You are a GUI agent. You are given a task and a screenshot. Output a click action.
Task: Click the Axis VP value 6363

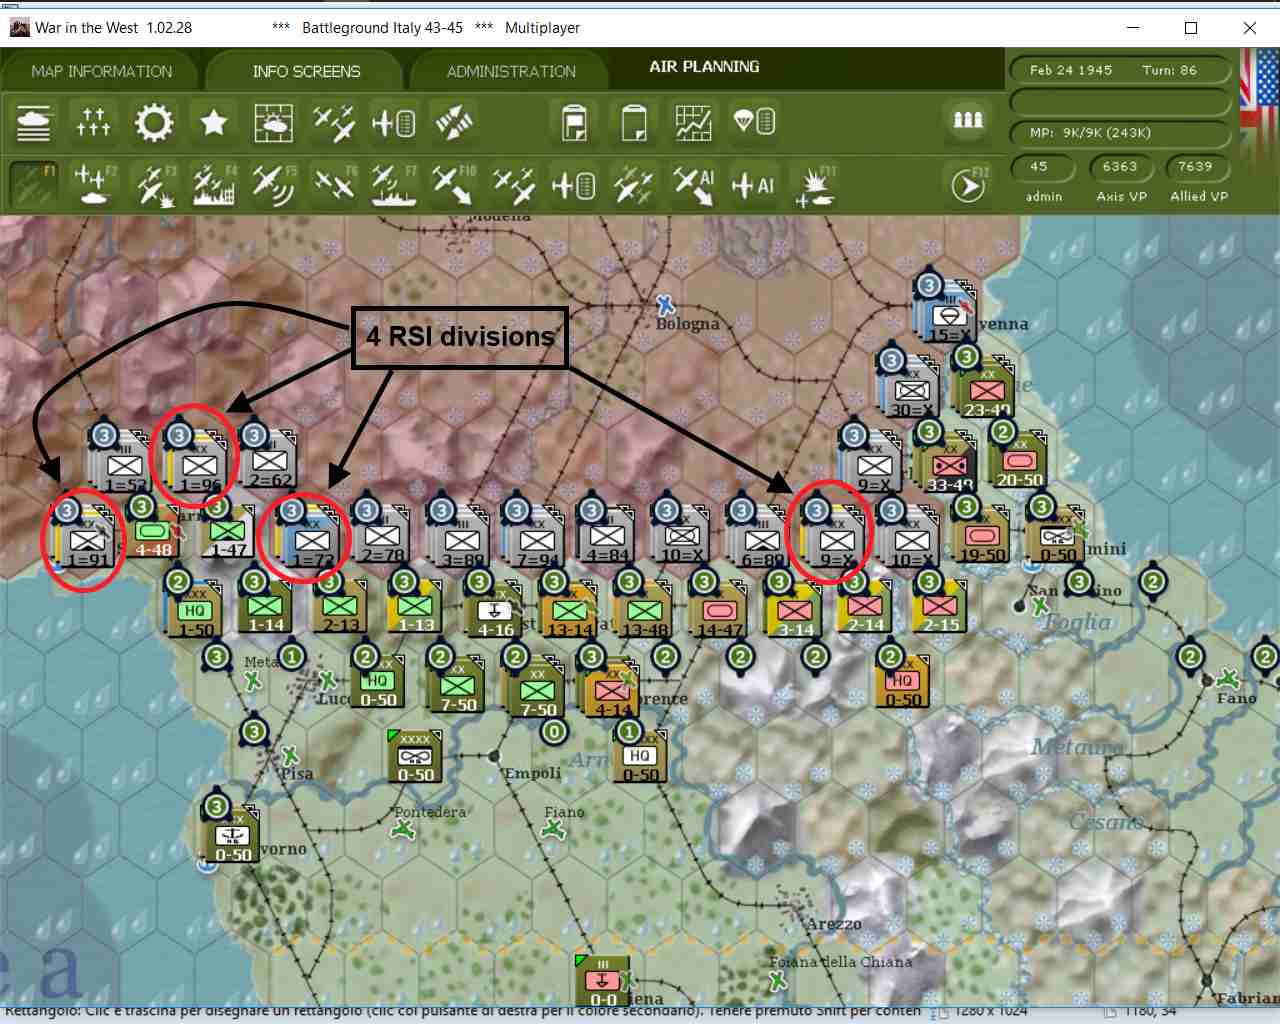(x=1120, y=167)
